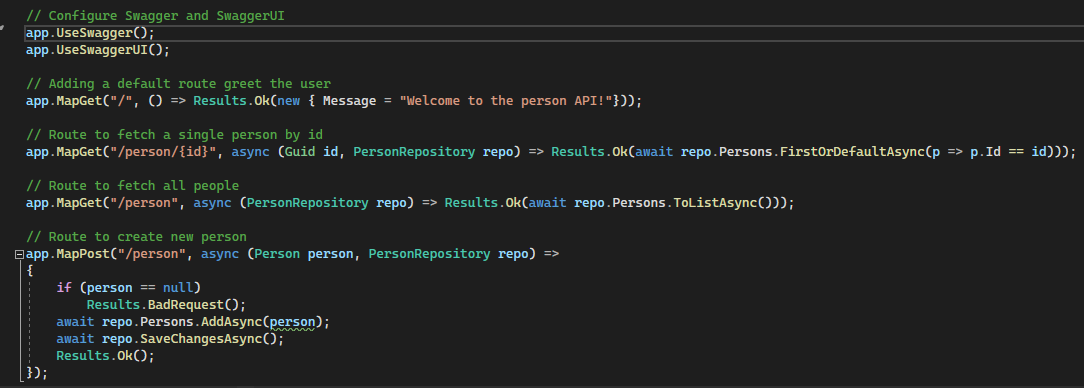
Task: Click the lambda expression "p.Id == id"
Action: click(1009, 152)
